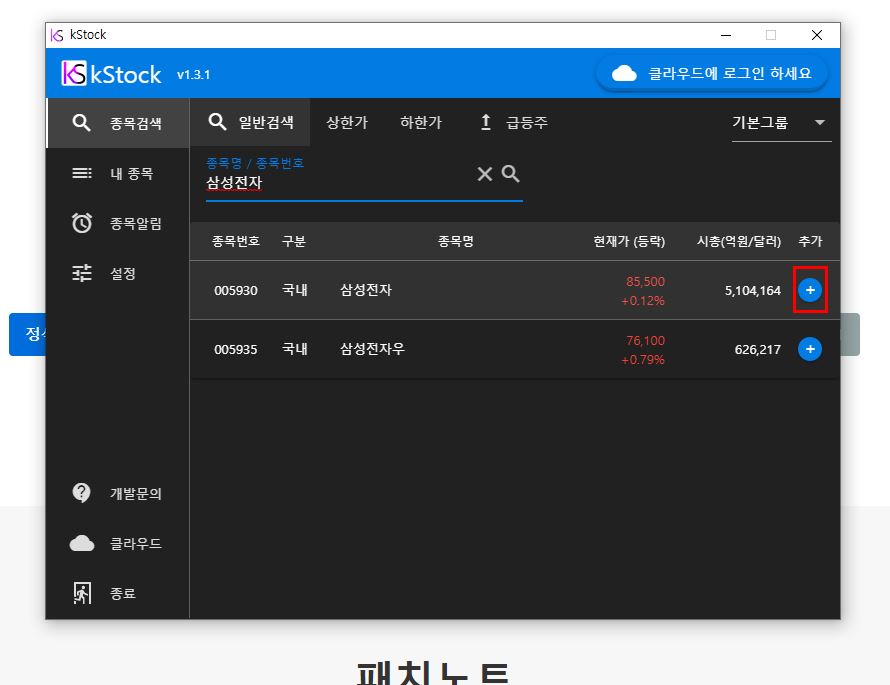Click 클라우드에 로그인 하세요 button
This screenshot has height=685, width=890.
tap(712, 74)
